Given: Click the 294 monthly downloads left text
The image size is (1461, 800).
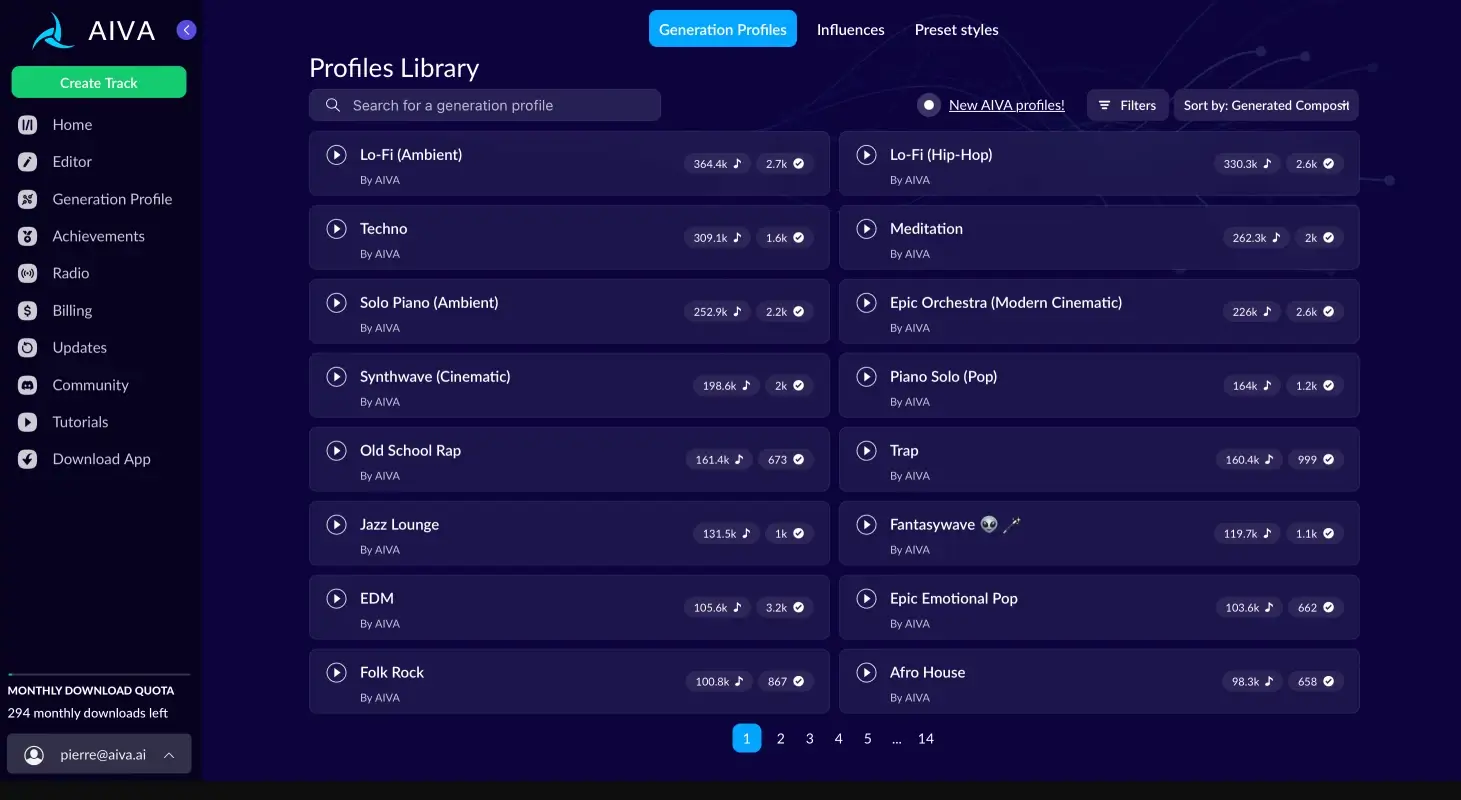Looking at the screenshot, I should point(88,713).
